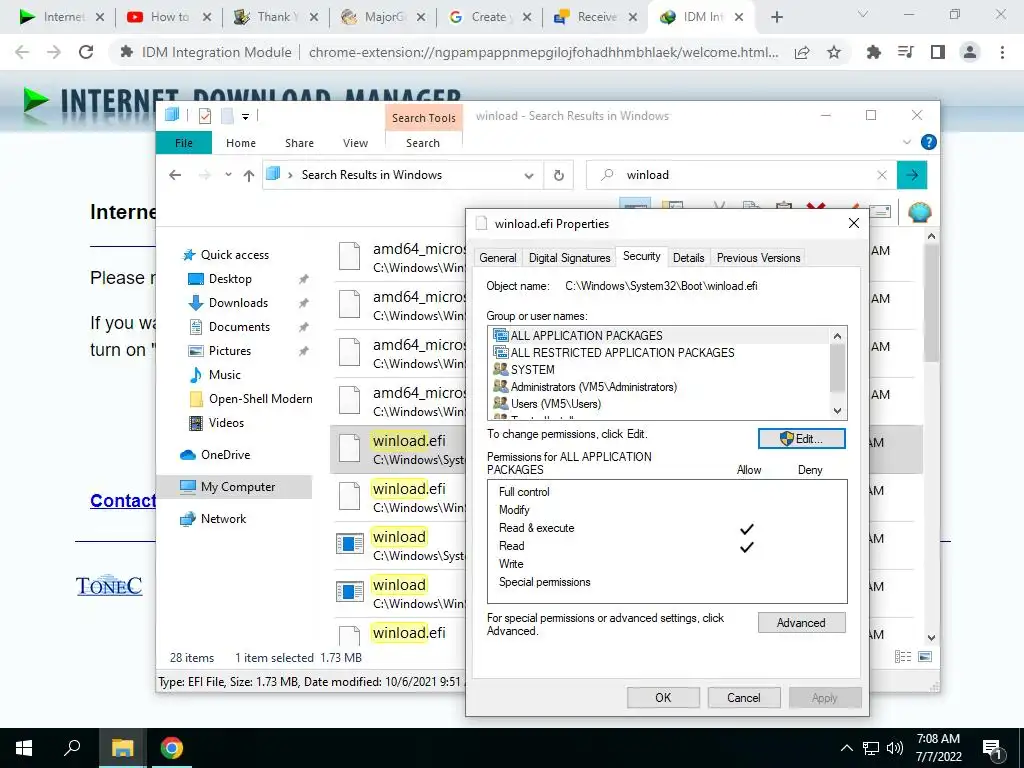Click Documents in Quick access
Image resolution: width=1024 pixels, height=768 pixels.
coord(239,327)
